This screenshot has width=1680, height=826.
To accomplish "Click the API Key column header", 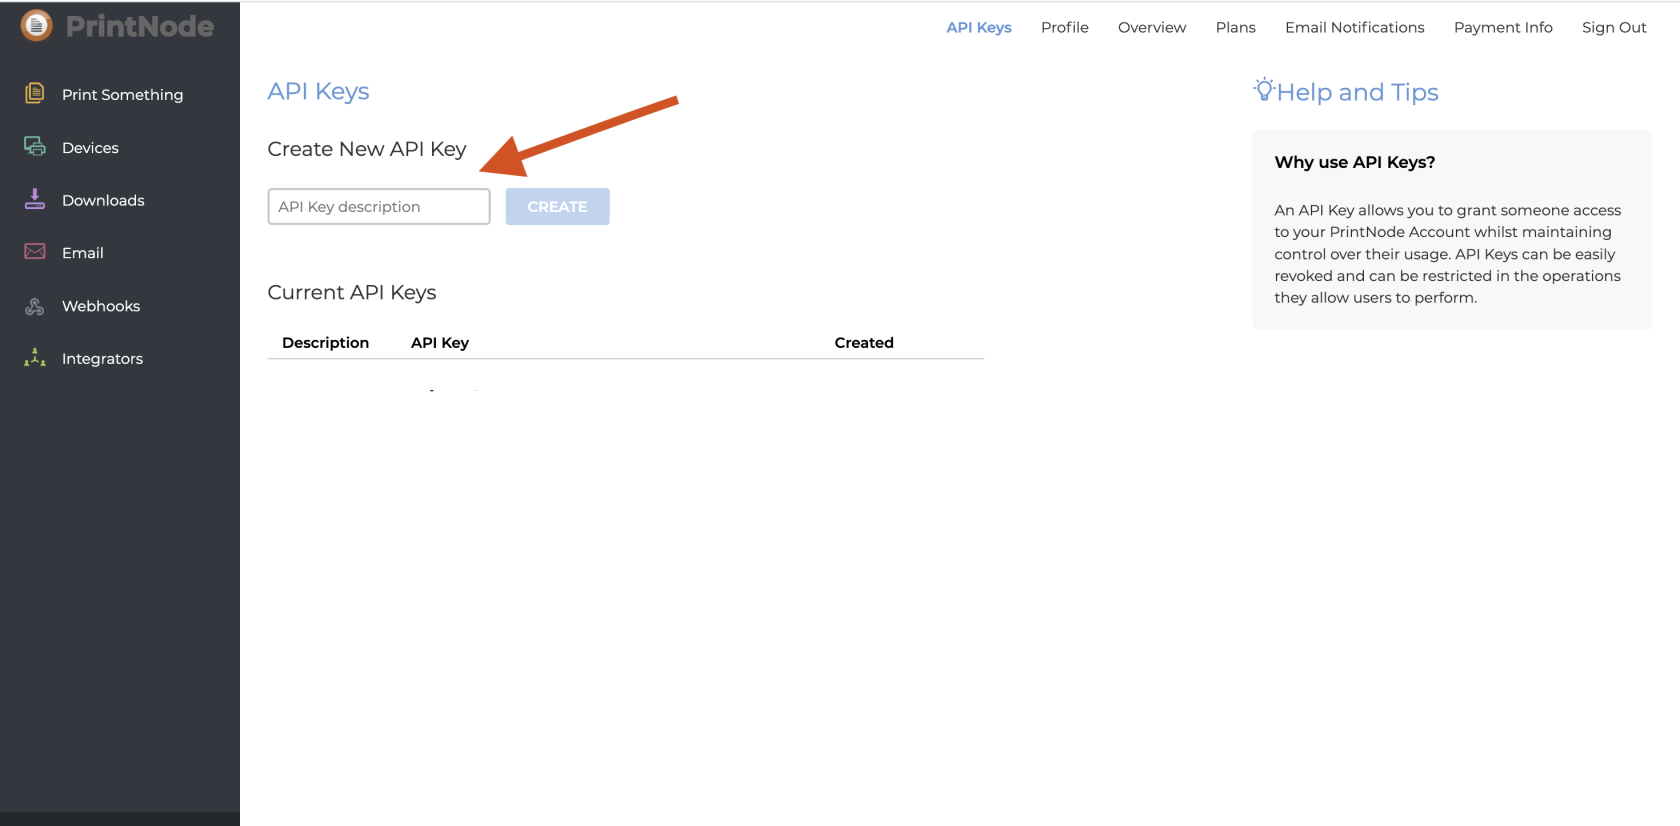I will point(440,343).
